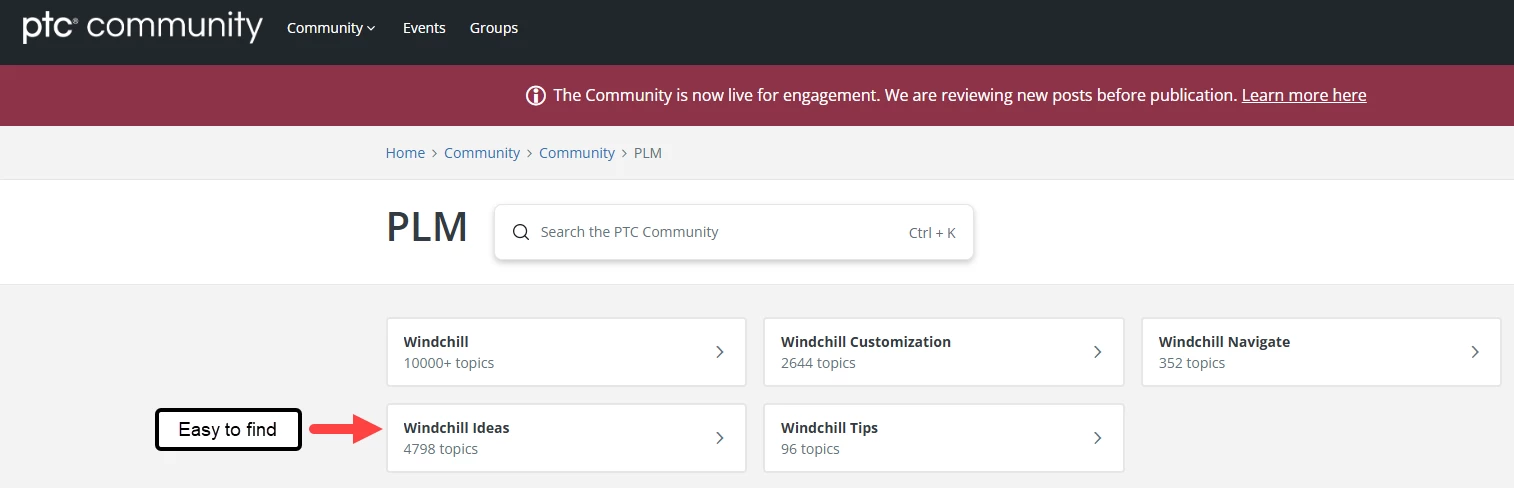Screen dimensions: 1514x488
Task: Focus the Search the PTC Community field
Action: click(x=733, y=232)
